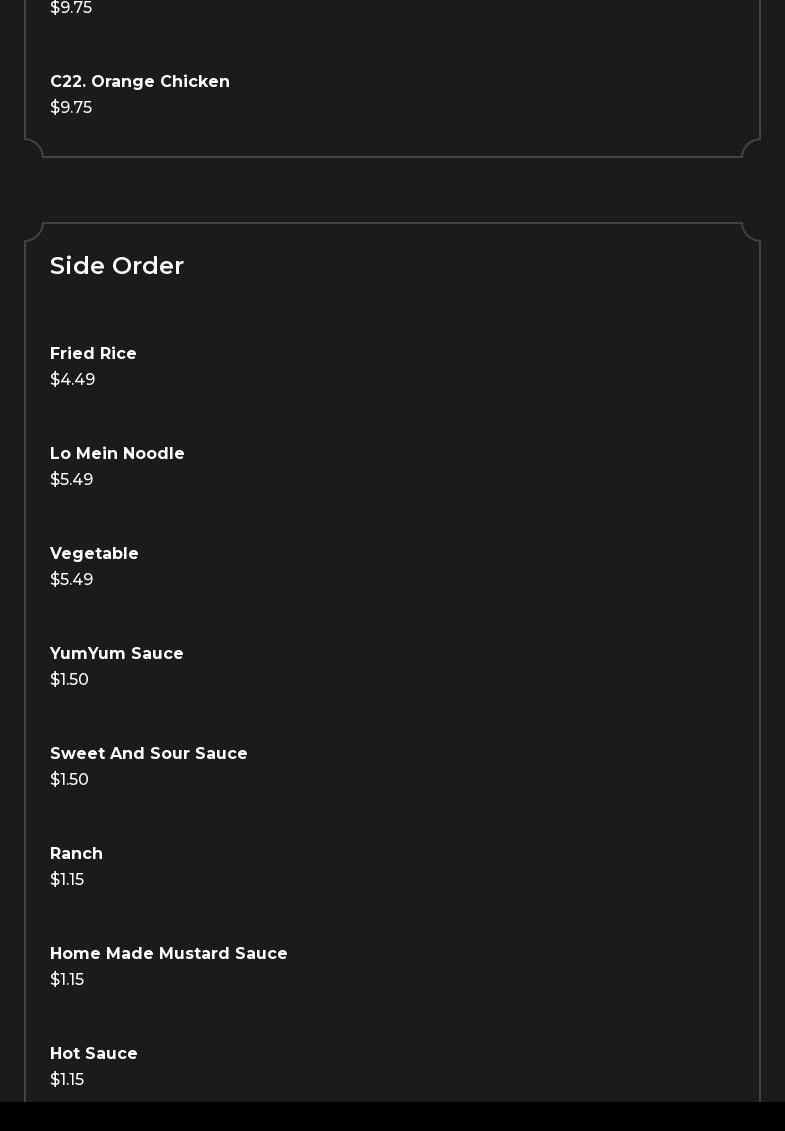Click the cut-off price above C22. Orange Chicken
The height and width of the screenshot is (1131, 785).
click(71, 8)
